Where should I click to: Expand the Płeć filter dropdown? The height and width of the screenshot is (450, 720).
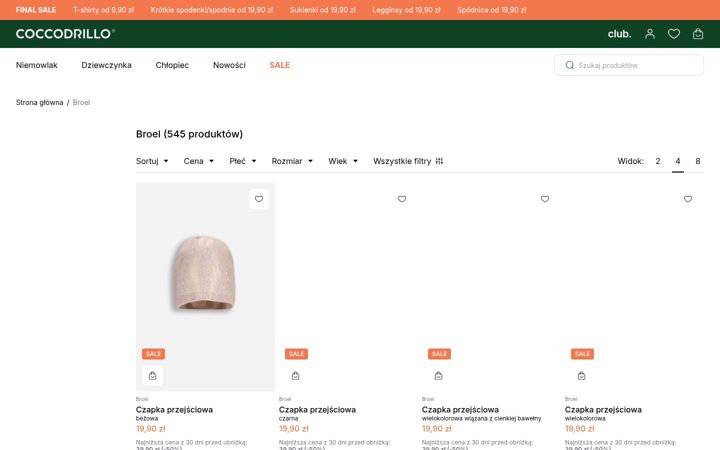coord(242,161)
